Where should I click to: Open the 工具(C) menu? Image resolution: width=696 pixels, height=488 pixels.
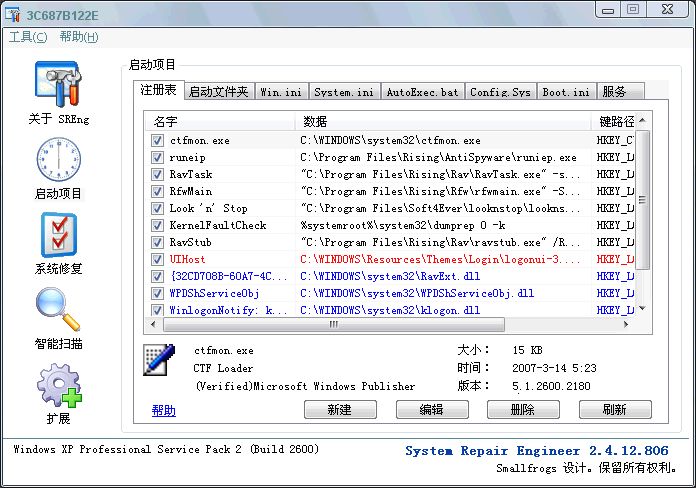point(28,37)
